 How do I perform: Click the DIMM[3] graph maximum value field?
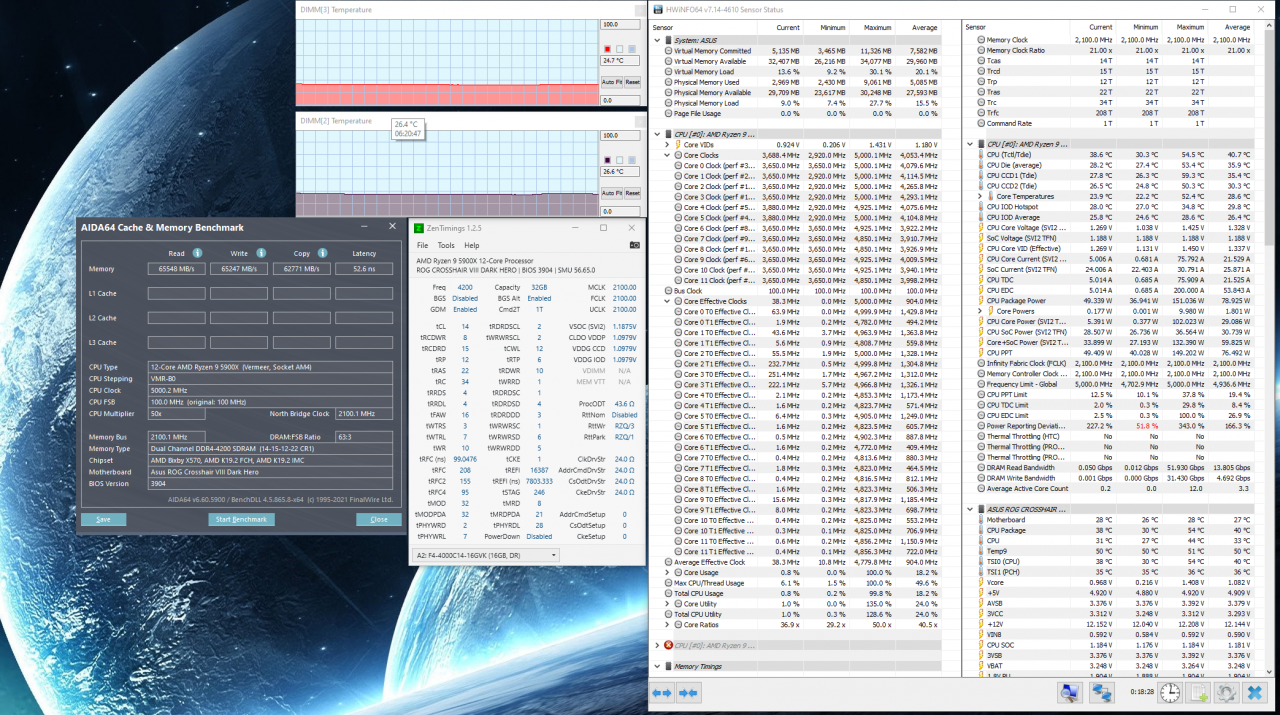coord(620,25)
